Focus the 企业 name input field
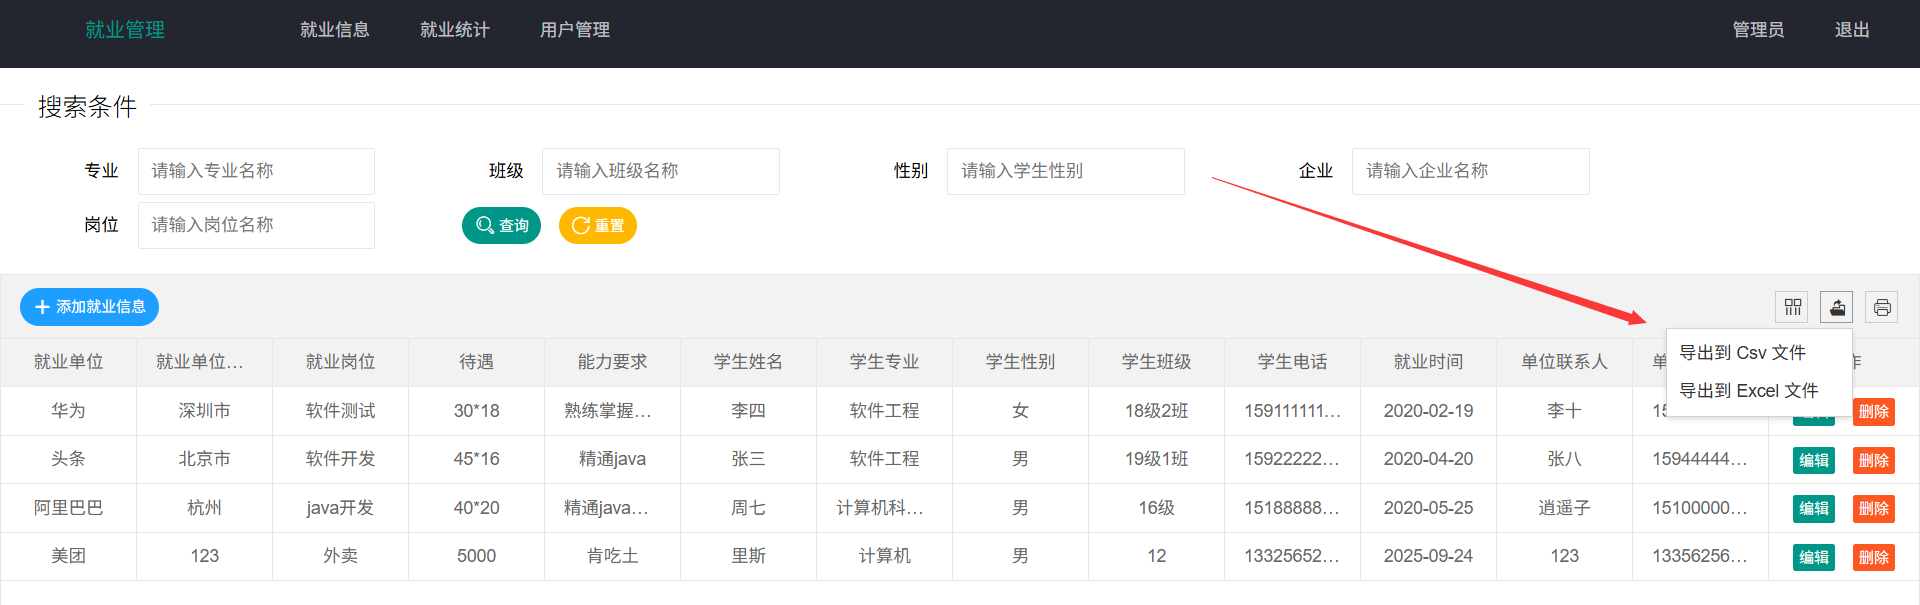The width and height of the screenshot is (1920, 605). tap(1471, 171)
